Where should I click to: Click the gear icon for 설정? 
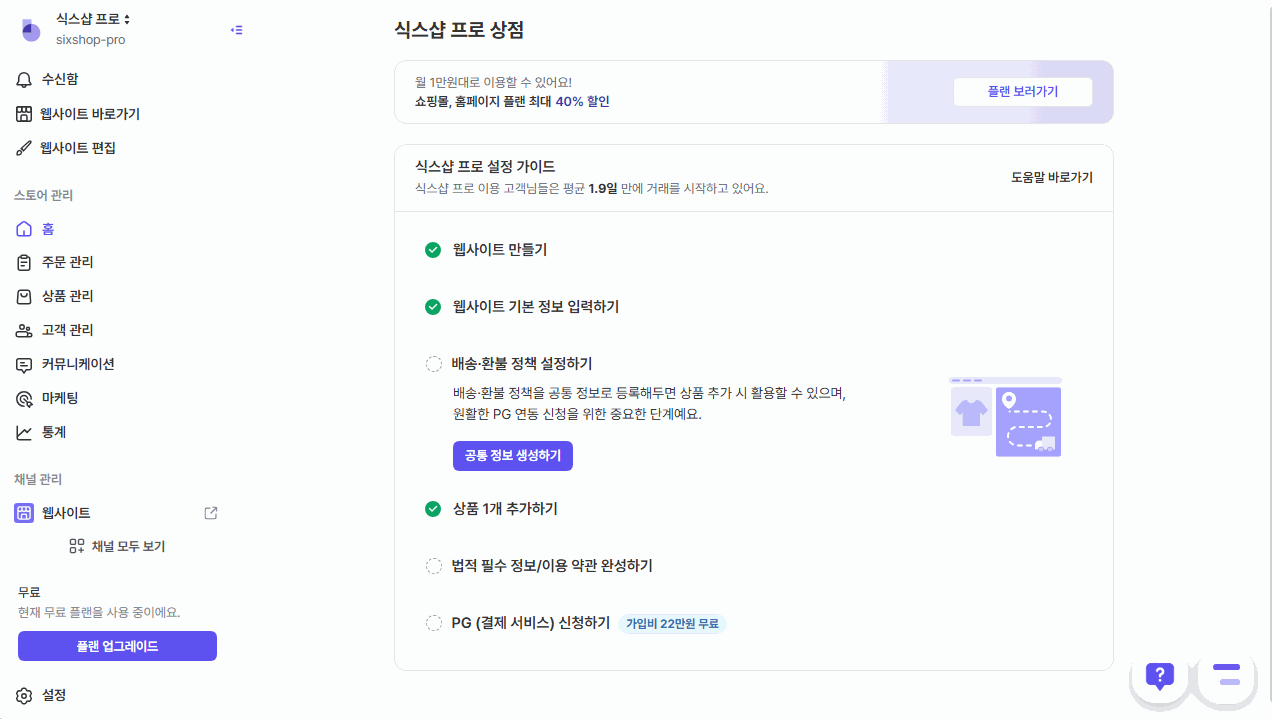pos(25,695)
